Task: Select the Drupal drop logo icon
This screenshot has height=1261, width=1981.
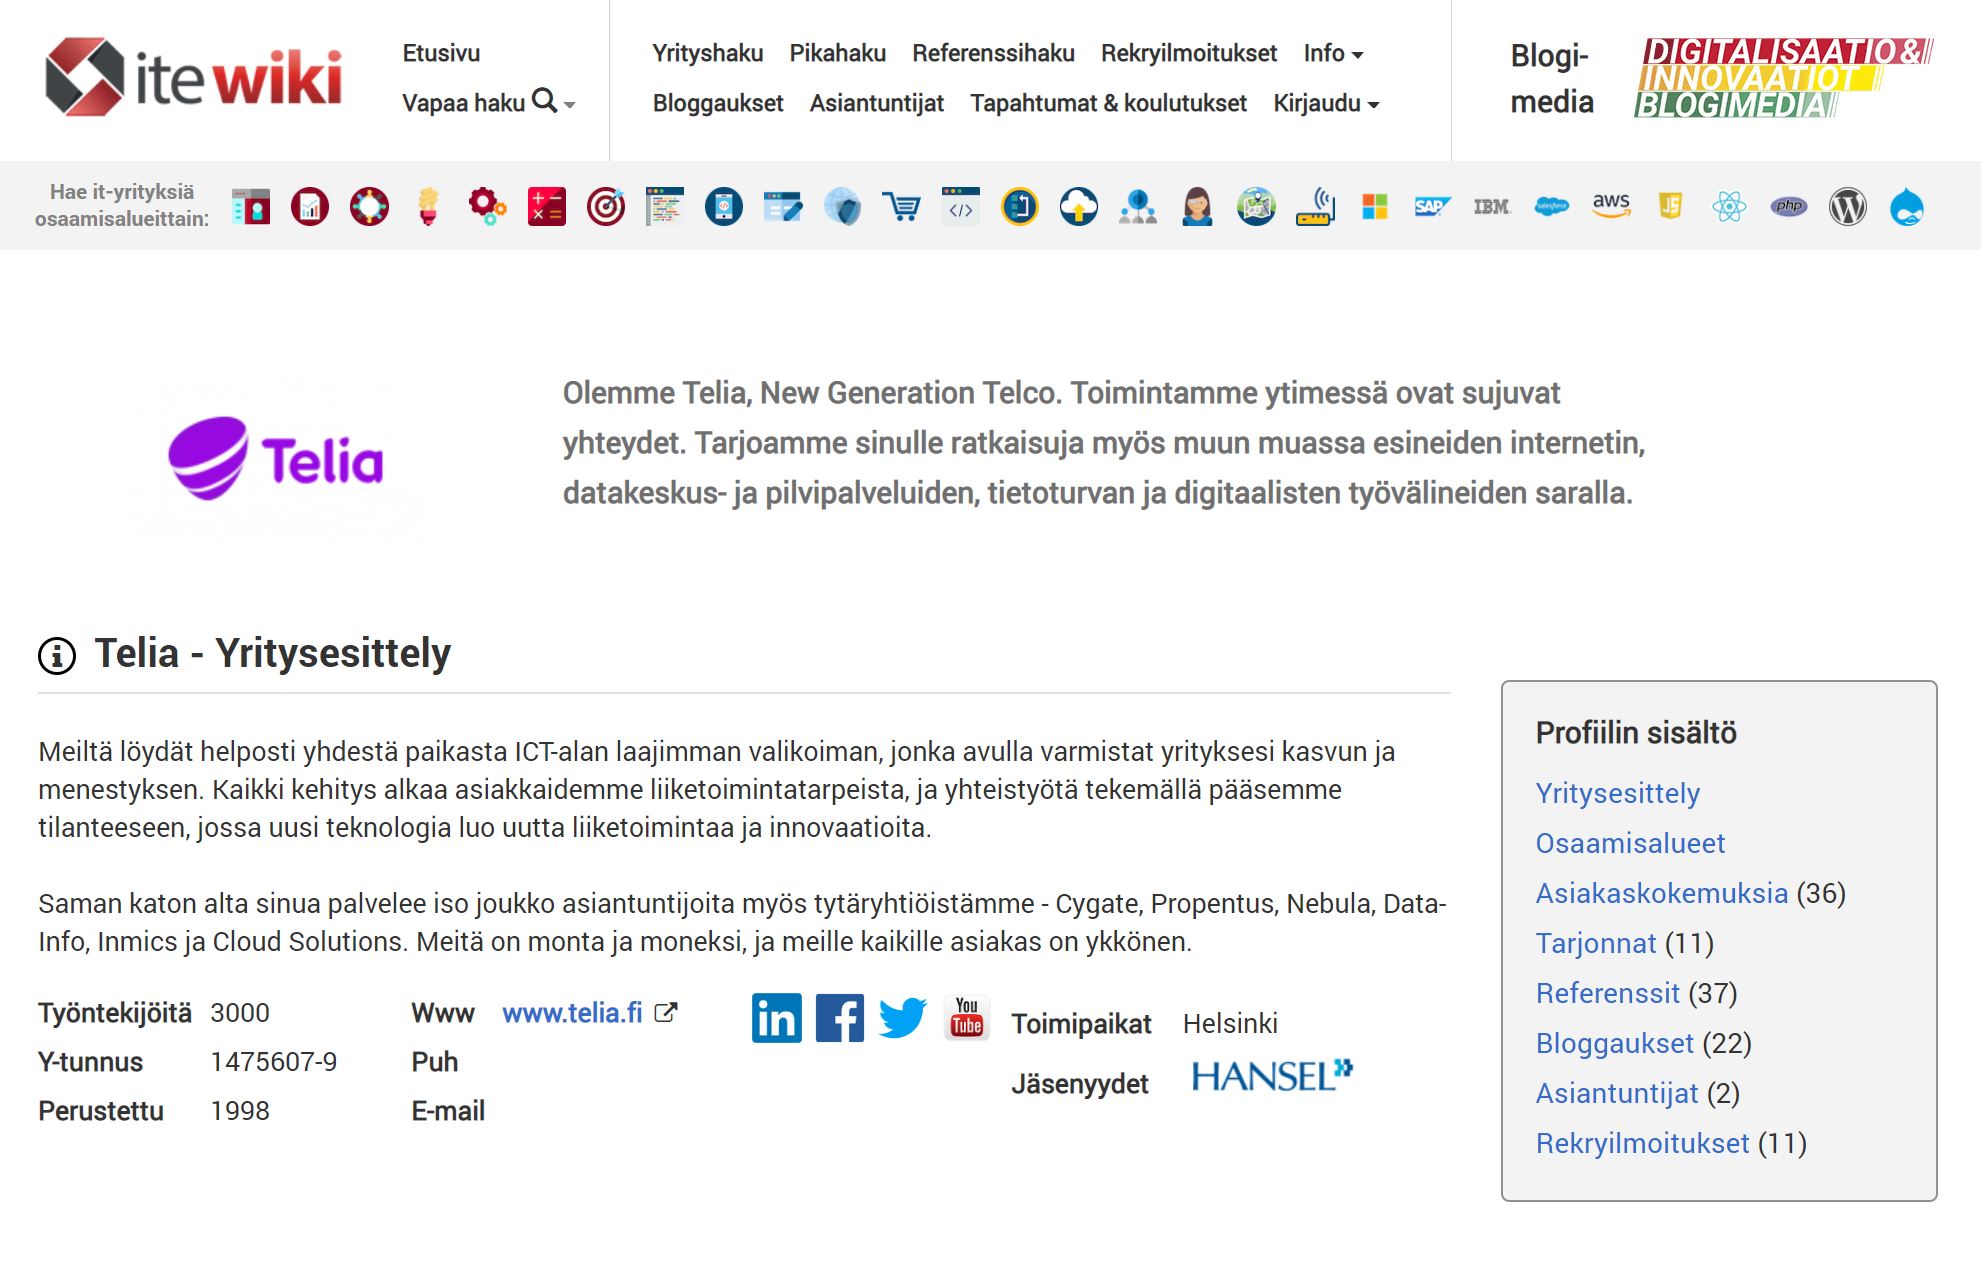Action: (1907, 207)
